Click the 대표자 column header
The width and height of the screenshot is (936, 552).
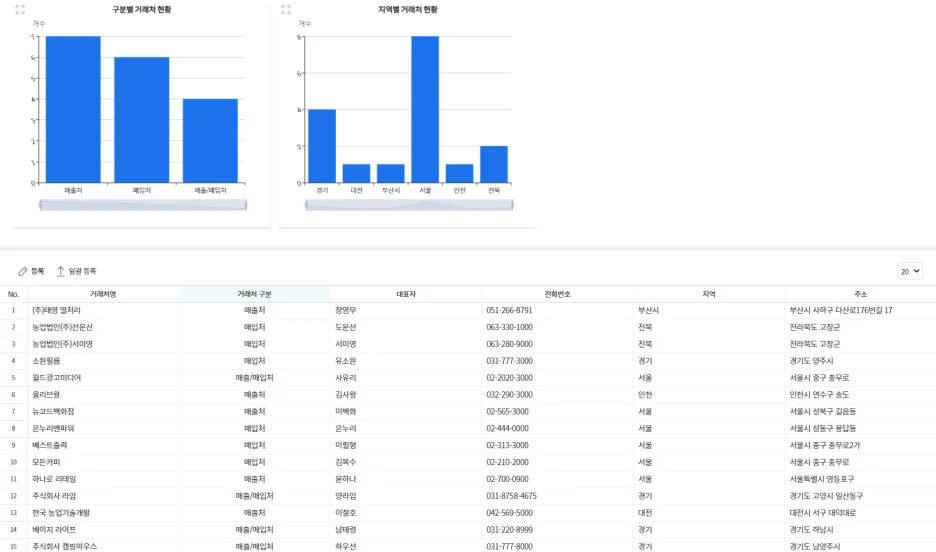pos(406,294)
